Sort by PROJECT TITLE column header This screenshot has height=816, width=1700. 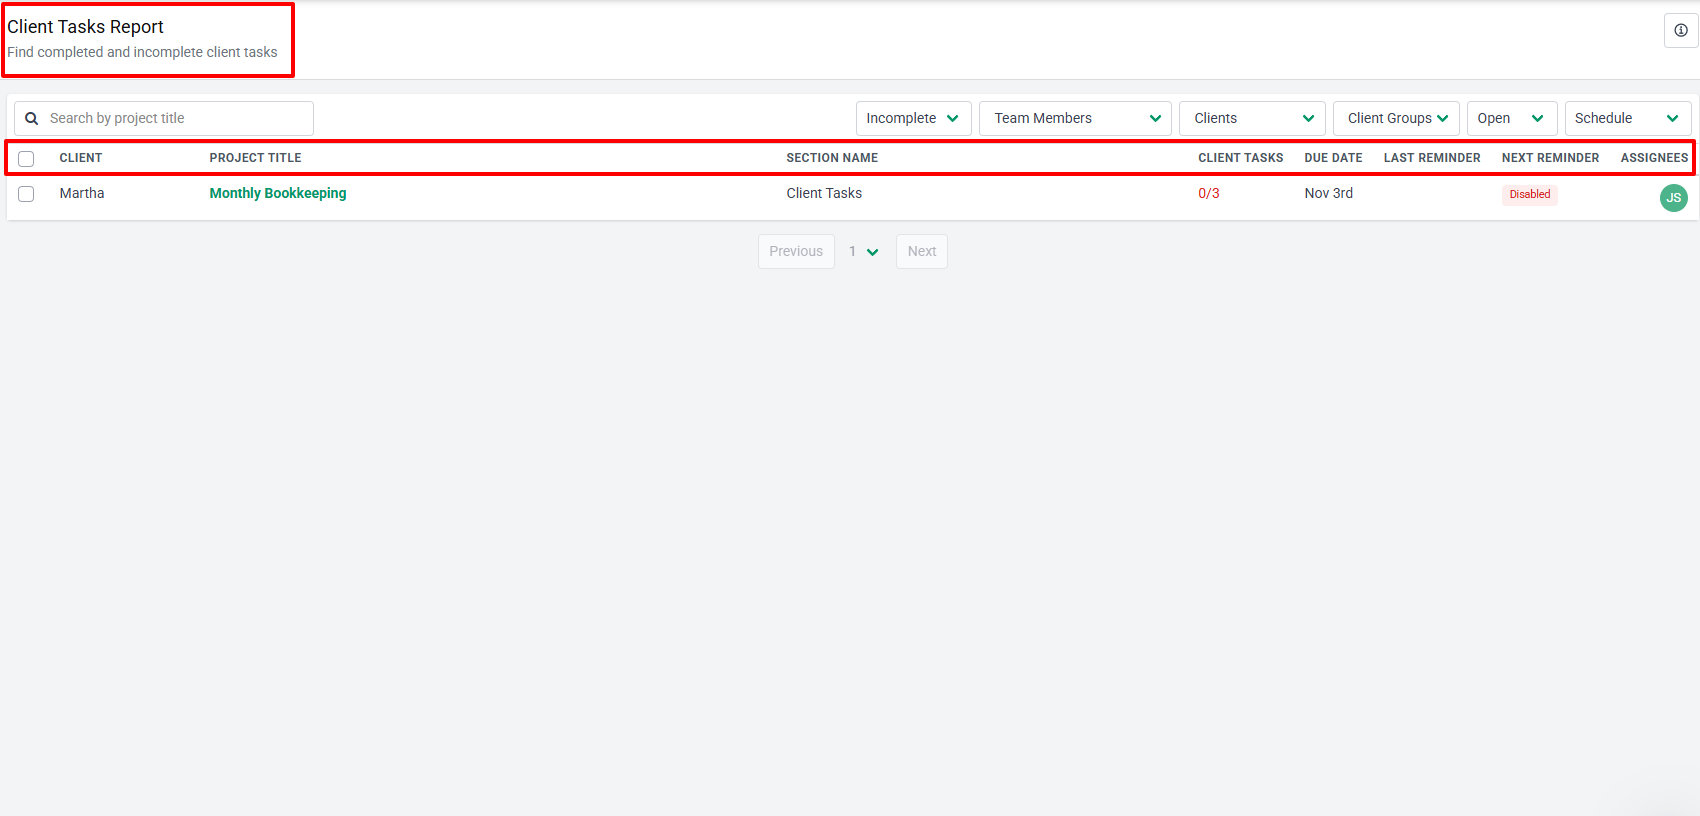pyautogui.click(x=255, y=158)
